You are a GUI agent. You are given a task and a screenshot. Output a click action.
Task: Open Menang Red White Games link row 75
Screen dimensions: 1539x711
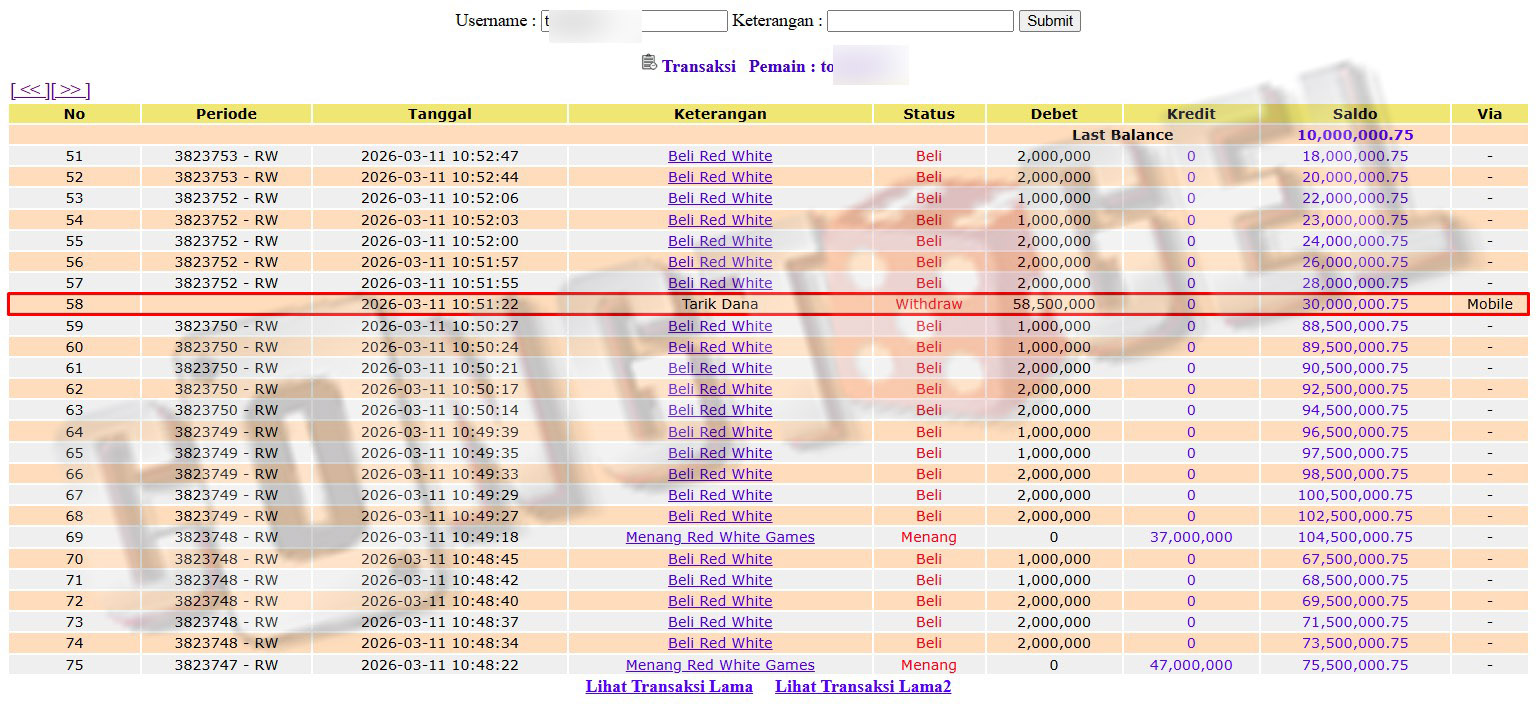(x=720, y=665)
